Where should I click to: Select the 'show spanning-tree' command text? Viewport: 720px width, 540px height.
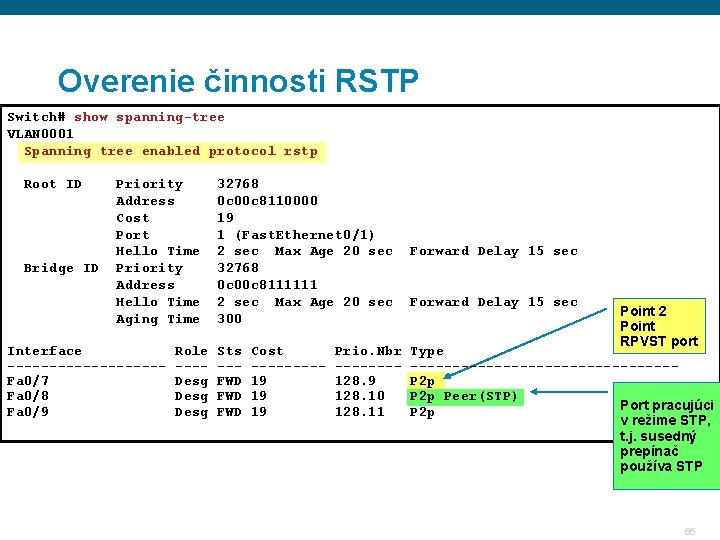click(x=149, y=117)
